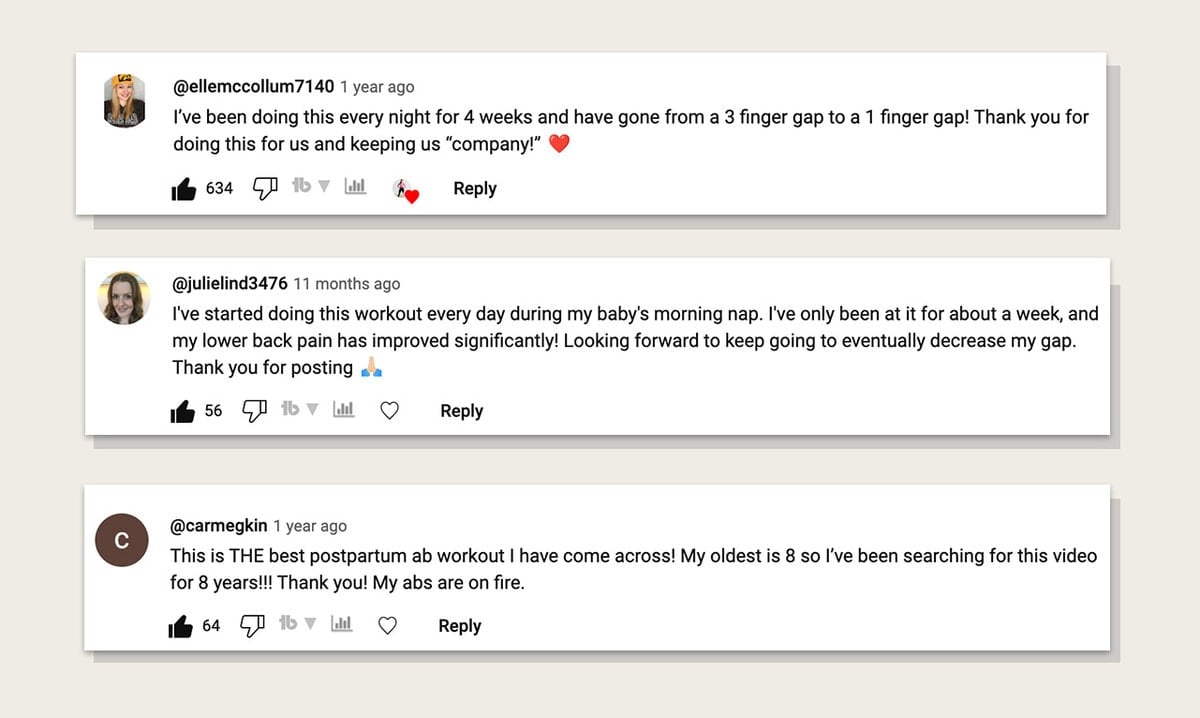This screenshot has height=718, width=1200.
Task: Like the @julielind3476 comment
Action: pos(182,411)
